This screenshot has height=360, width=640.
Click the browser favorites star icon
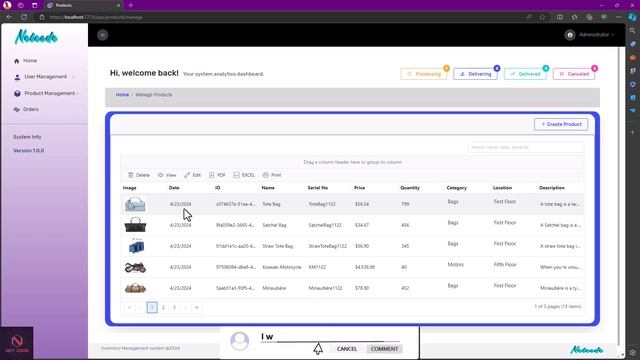pyautogui.click(x=542, y=17)
